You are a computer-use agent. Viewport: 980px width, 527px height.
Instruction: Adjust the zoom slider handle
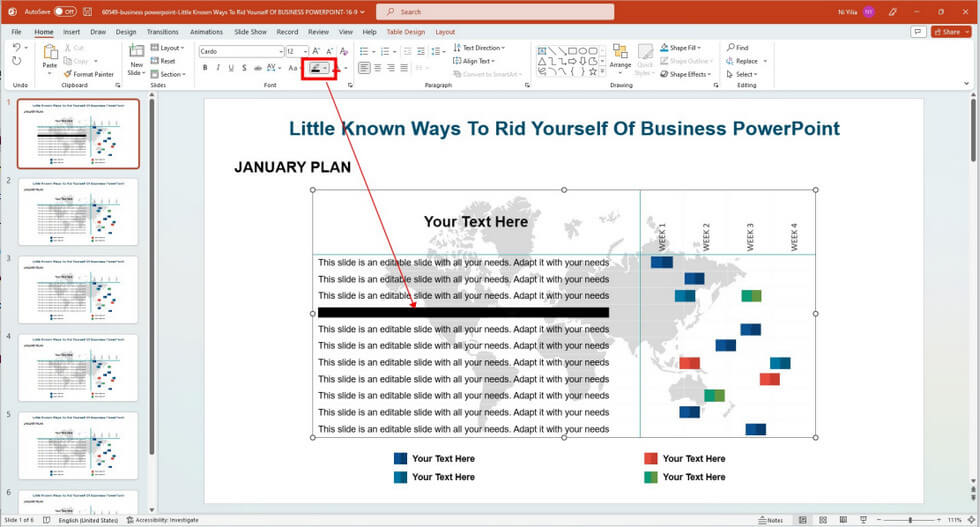tap(910, 520)
